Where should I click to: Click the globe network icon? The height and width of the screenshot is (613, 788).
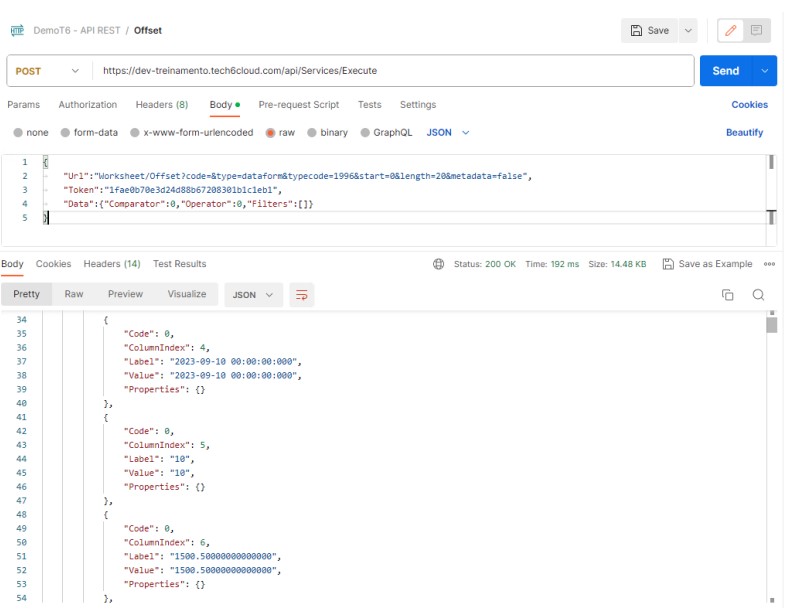pyautogui.click(x=438, y=264)
